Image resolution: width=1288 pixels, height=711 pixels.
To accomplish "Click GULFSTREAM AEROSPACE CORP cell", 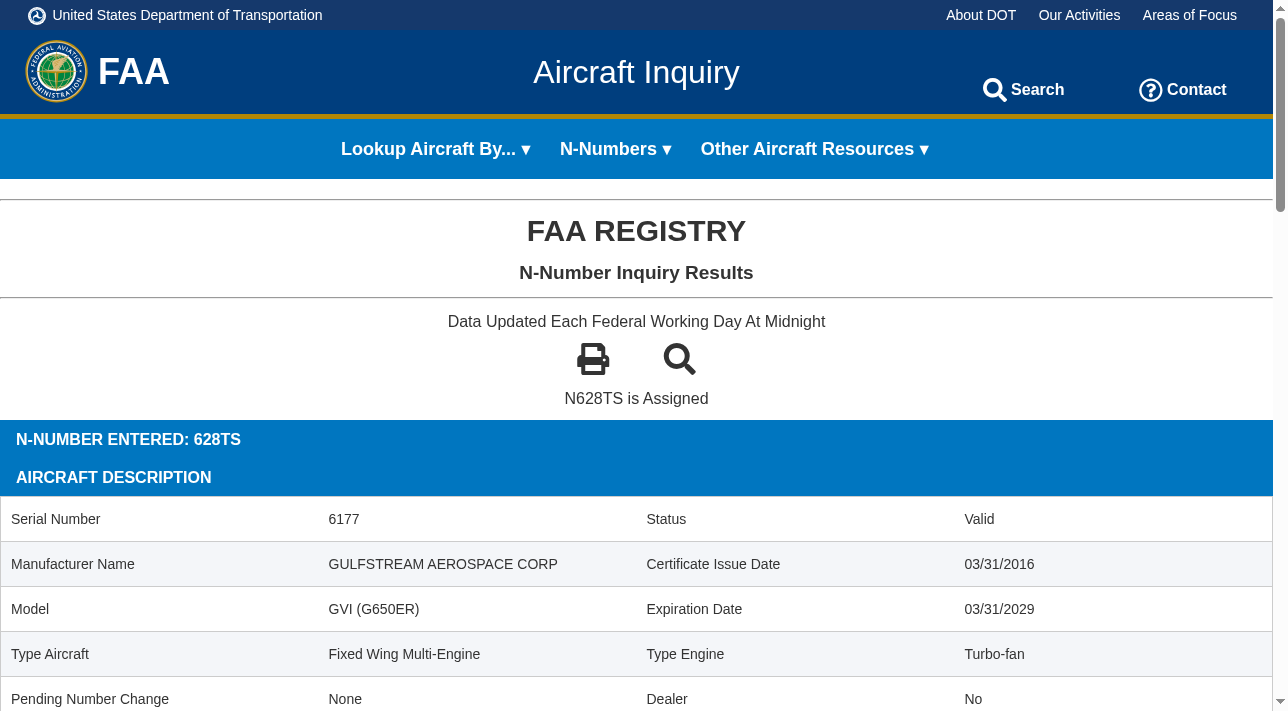I will [443, 564].
